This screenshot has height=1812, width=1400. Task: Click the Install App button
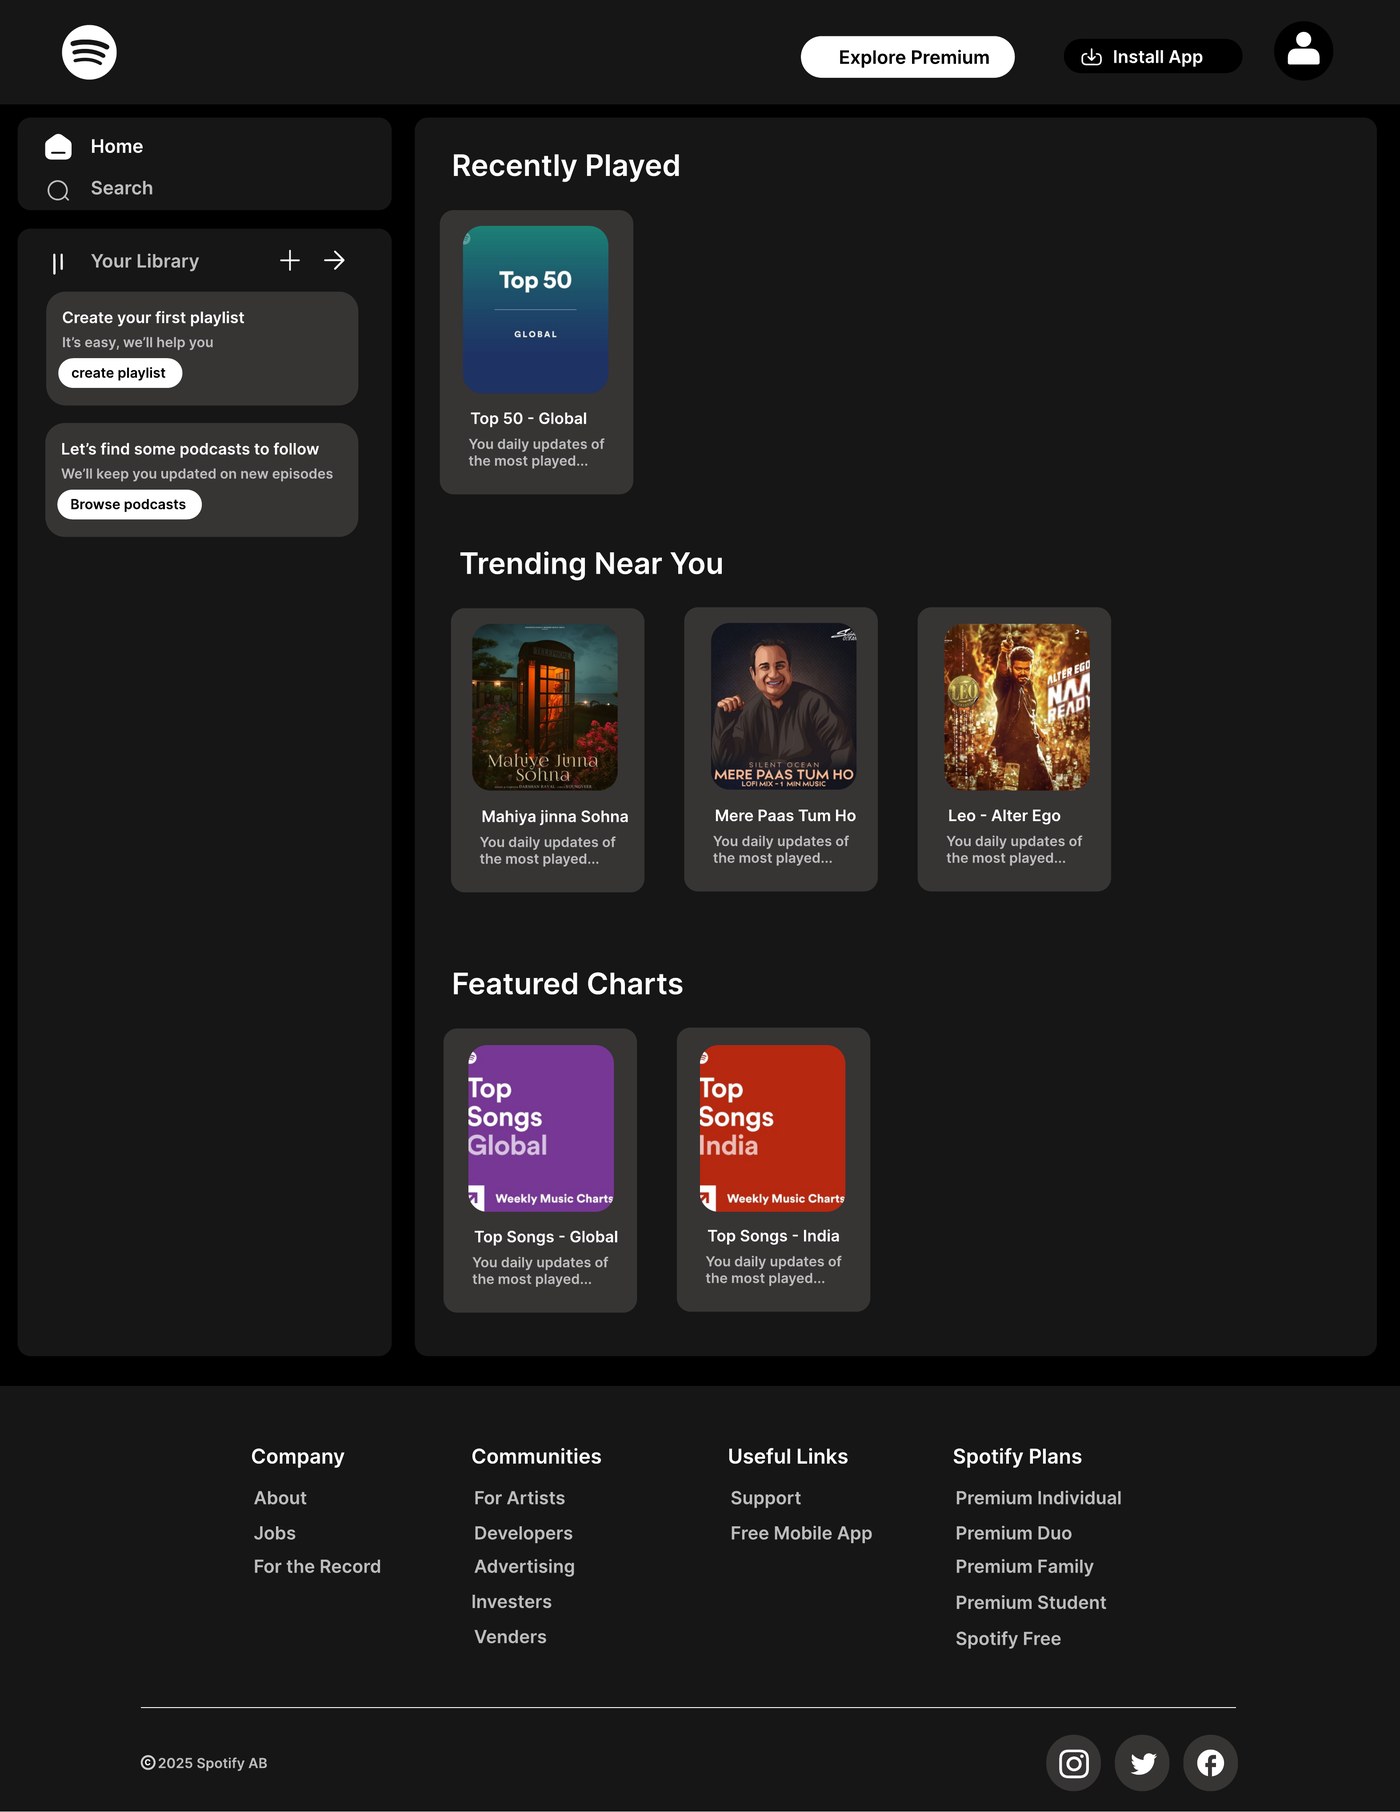(x=1152, y=57)
